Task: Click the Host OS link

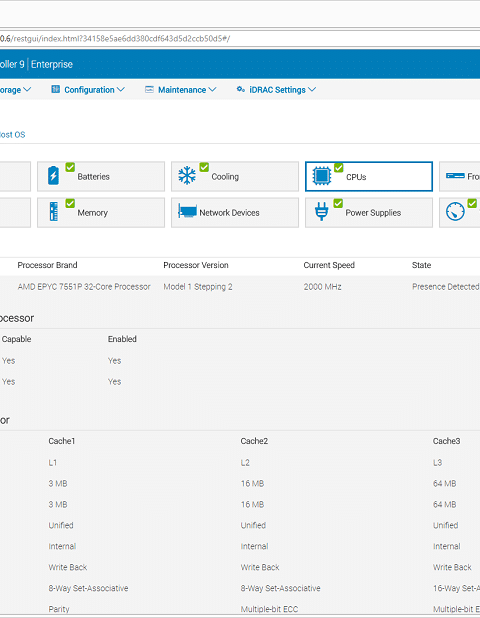Action: point(13,135)
